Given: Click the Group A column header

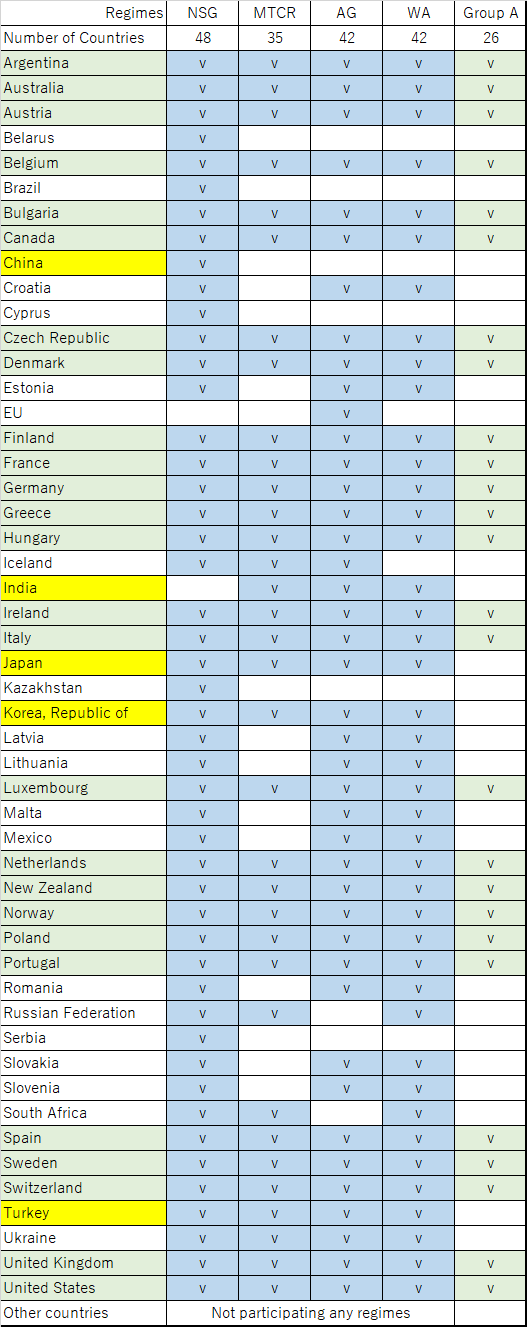Looking at the screenshot, I should [490, 13].
